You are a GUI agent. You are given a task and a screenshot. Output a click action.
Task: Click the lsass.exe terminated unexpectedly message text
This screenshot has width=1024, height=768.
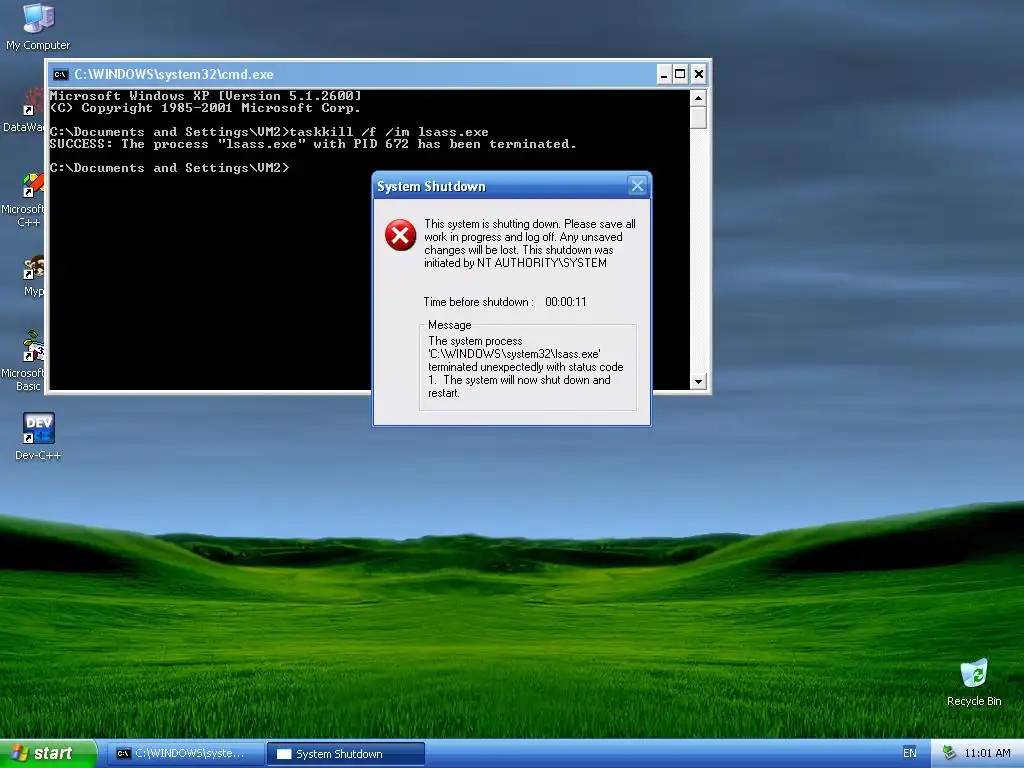point(526,367)
